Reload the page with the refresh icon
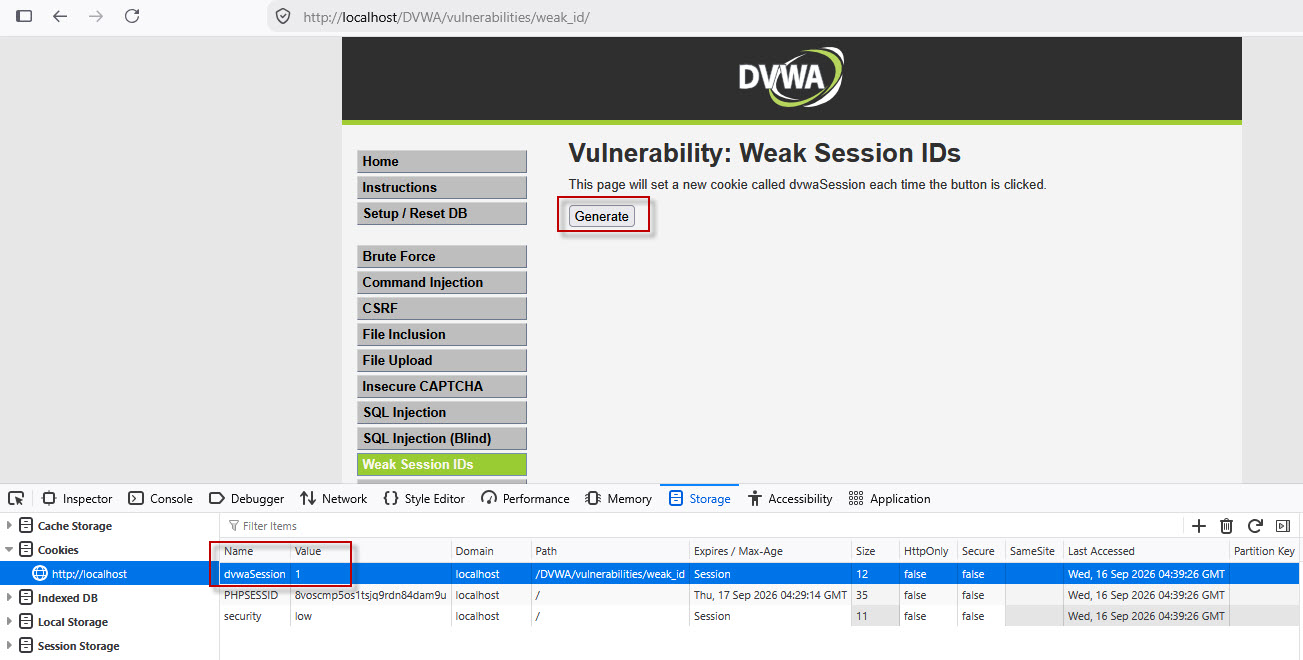The width and height of the screenshot is (1303, 660). point(132,16)
